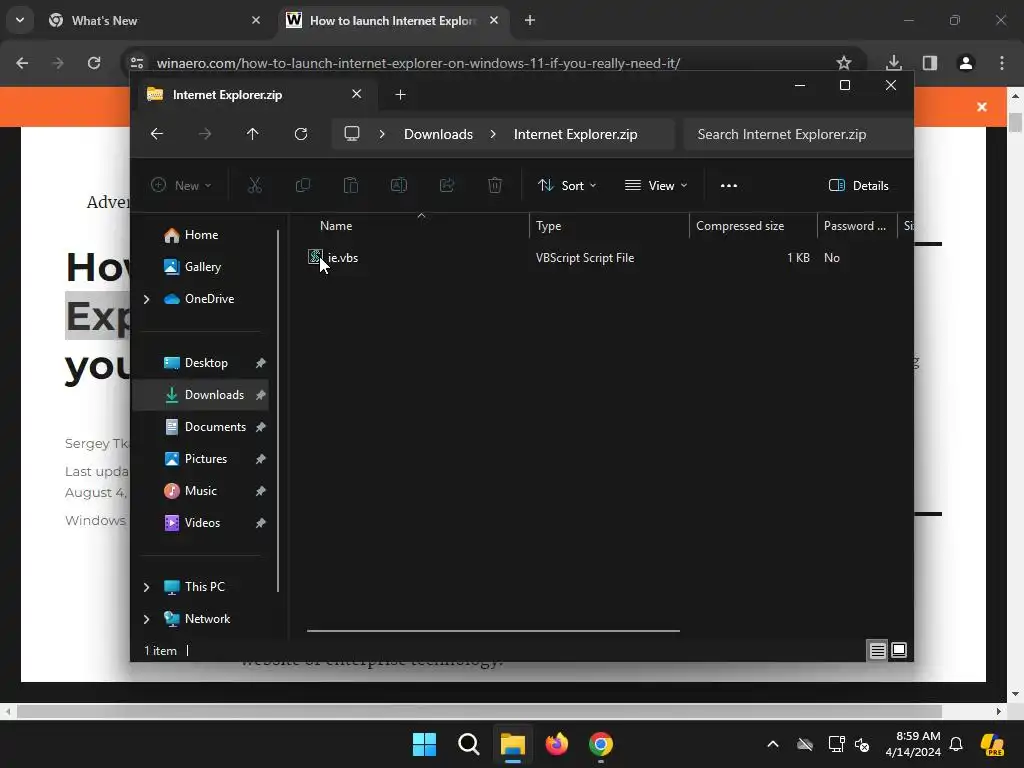Expand the This PC tree node

pos(146,587)
